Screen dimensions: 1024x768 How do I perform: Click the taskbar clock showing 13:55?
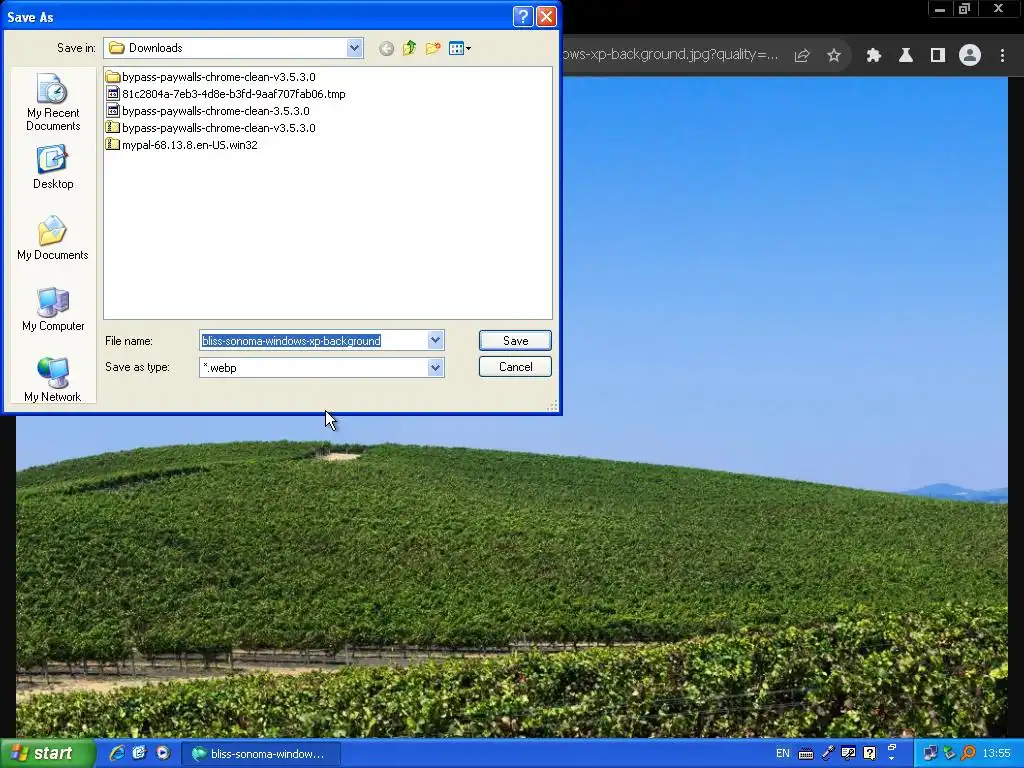coord(997,754)
